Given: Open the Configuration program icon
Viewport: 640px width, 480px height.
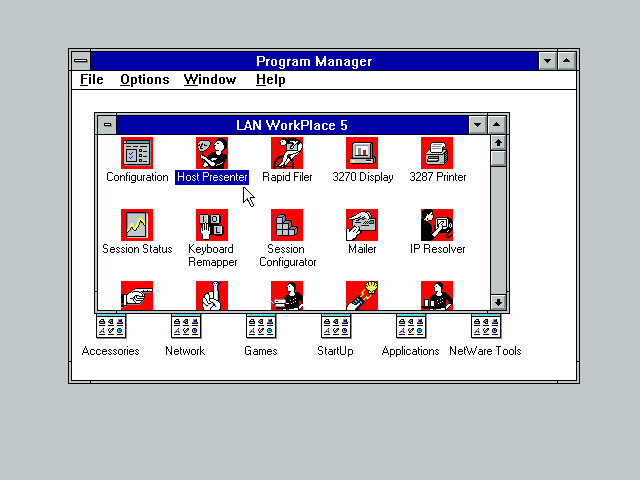Looking at the screenshot, I should coord(137,153).
